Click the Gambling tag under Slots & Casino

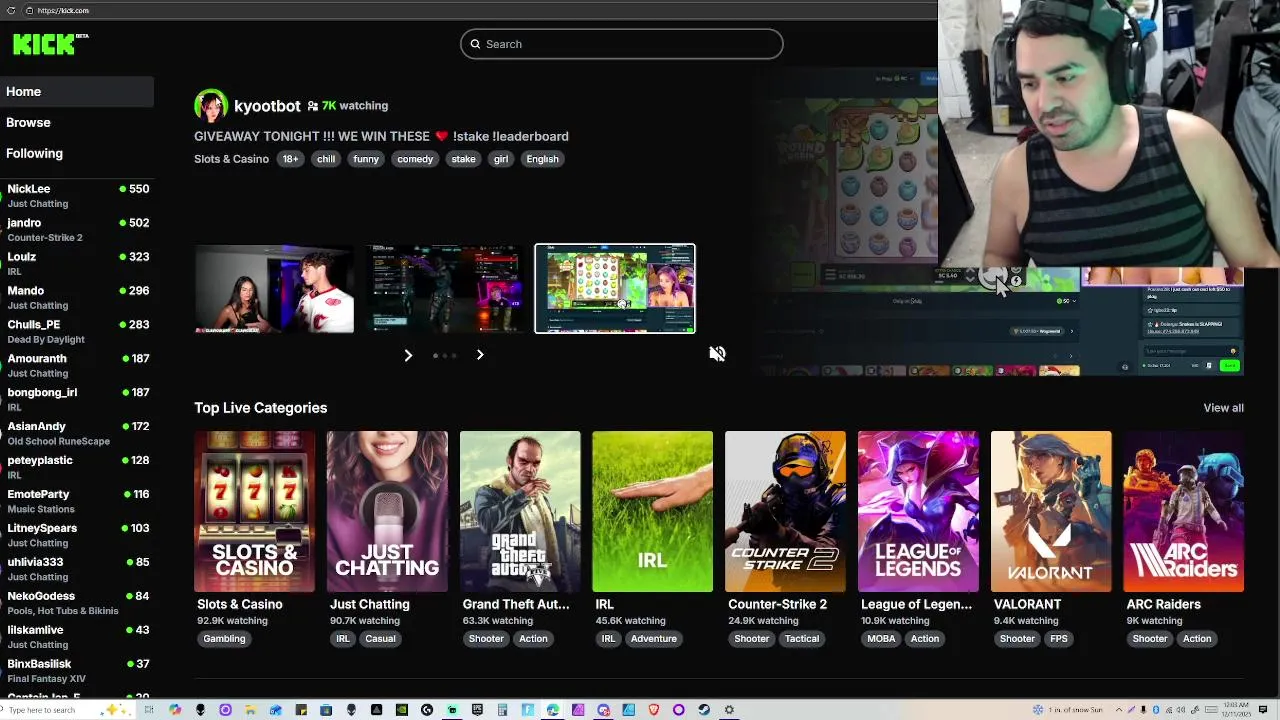pos(224,639)
